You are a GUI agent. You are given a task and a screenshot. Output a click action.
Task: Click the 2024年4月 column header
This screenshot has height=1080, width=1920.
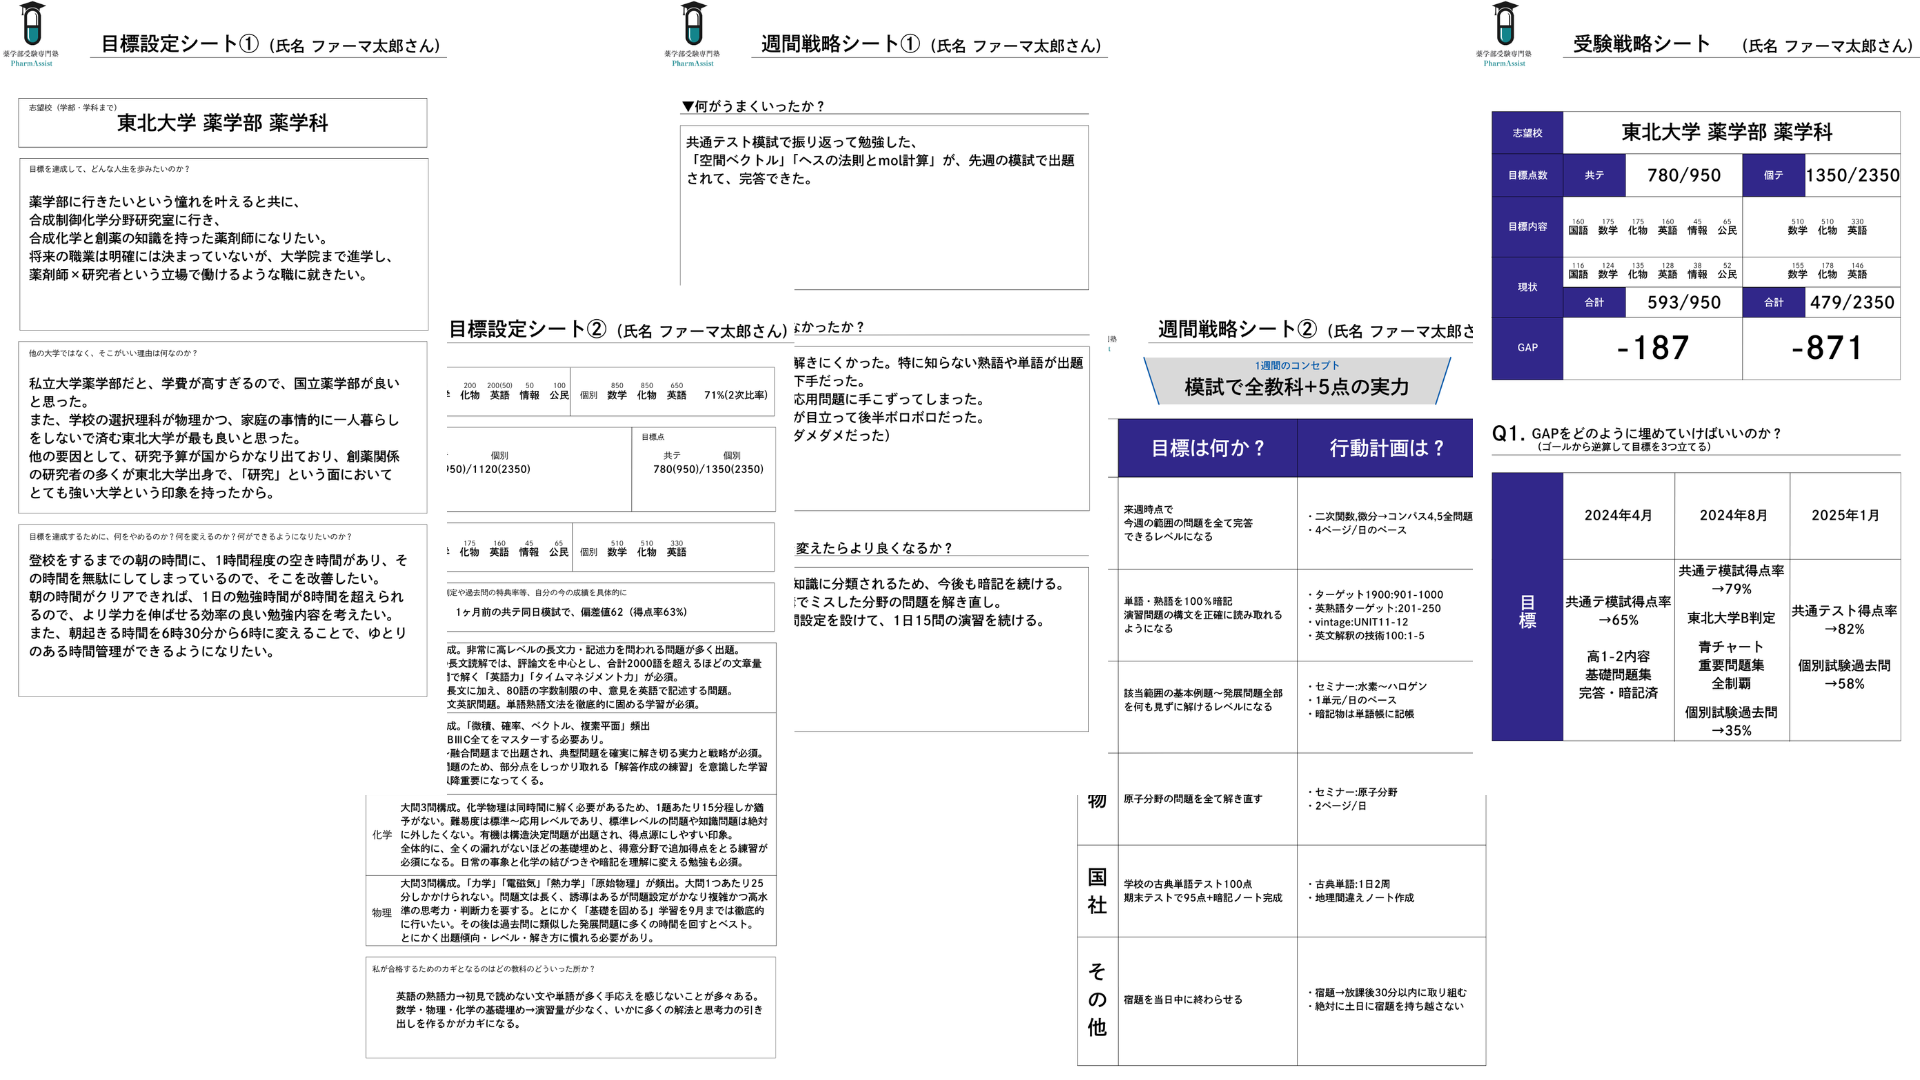1618,515
